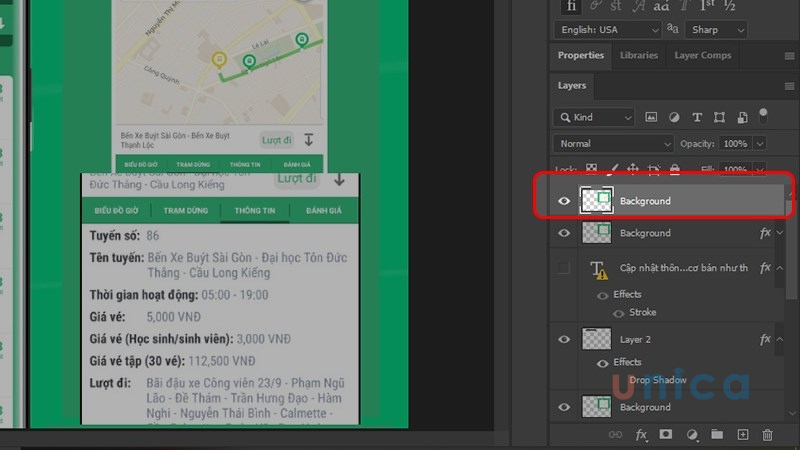Viewport: 800px width, 450px height.
Task: Filter layers by adjustment layers icon
Action: point(674,117)
